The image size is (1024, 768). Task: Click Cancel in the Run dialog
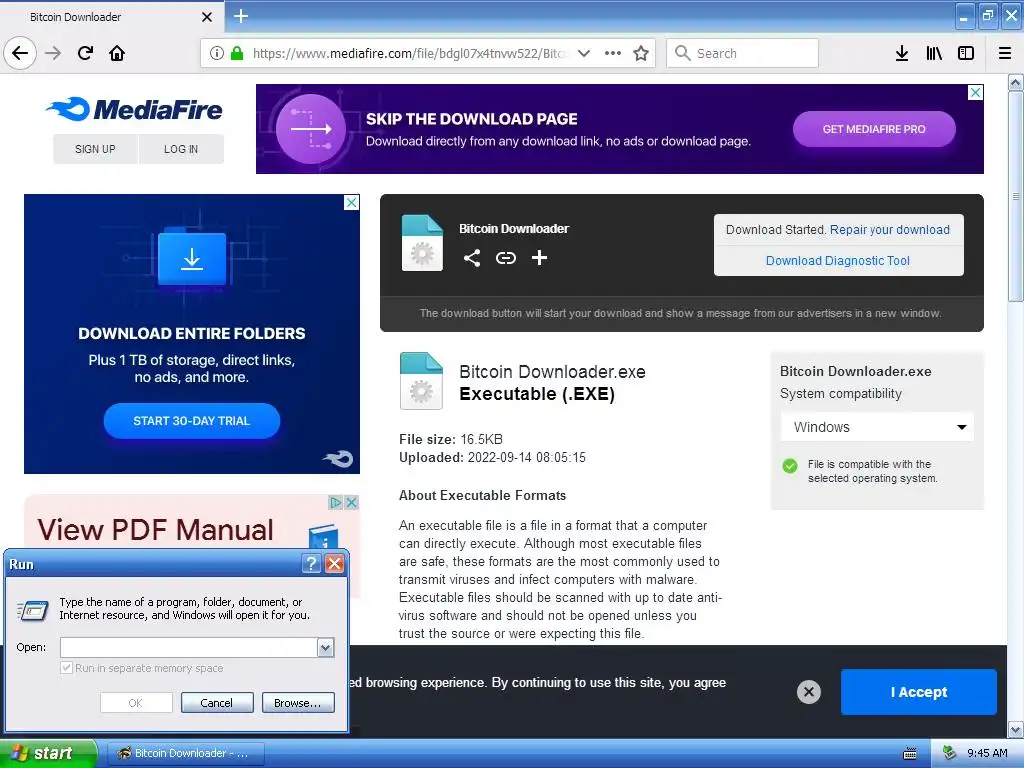point(217,703)
